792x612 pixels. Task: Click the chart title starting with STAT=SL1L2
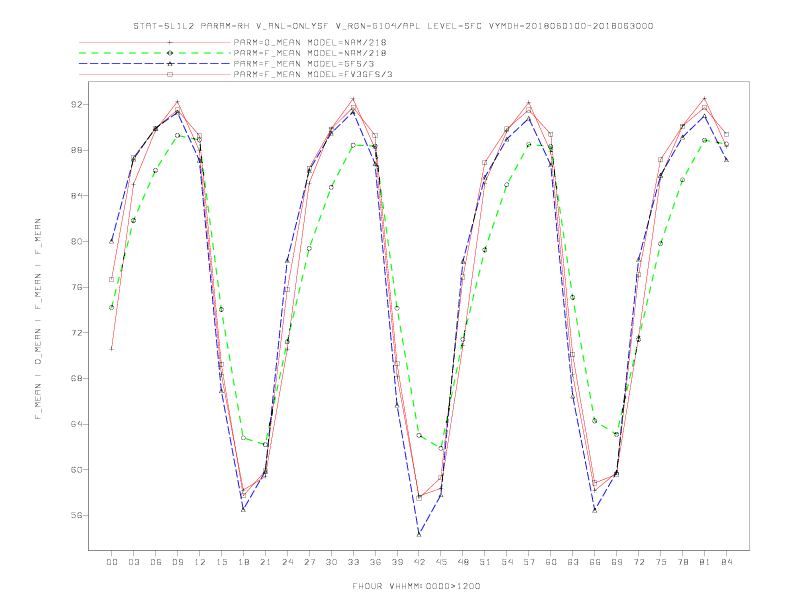[x=393, y=26]
